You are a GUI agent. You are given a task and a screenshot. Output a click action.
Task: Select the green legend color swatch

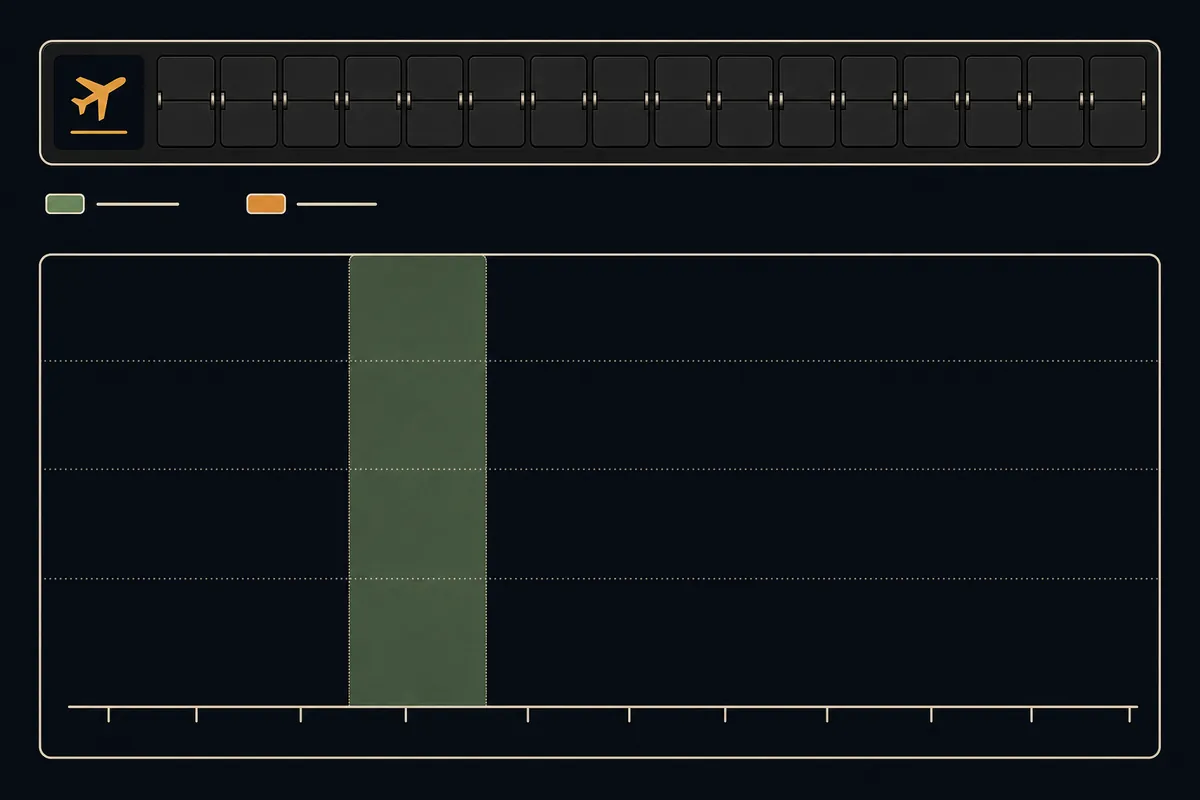[65, 204]
